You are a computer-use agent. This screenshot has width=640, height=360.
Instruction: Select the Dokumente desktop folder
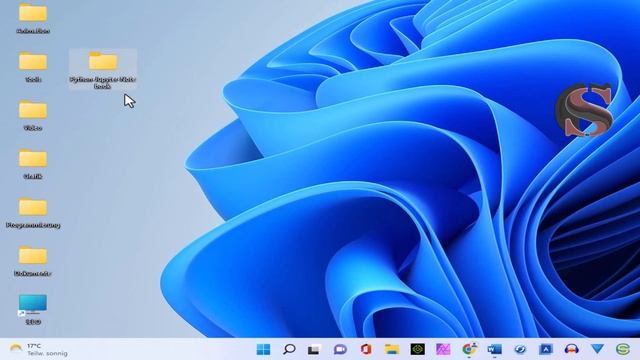click(x=33, y=261)
